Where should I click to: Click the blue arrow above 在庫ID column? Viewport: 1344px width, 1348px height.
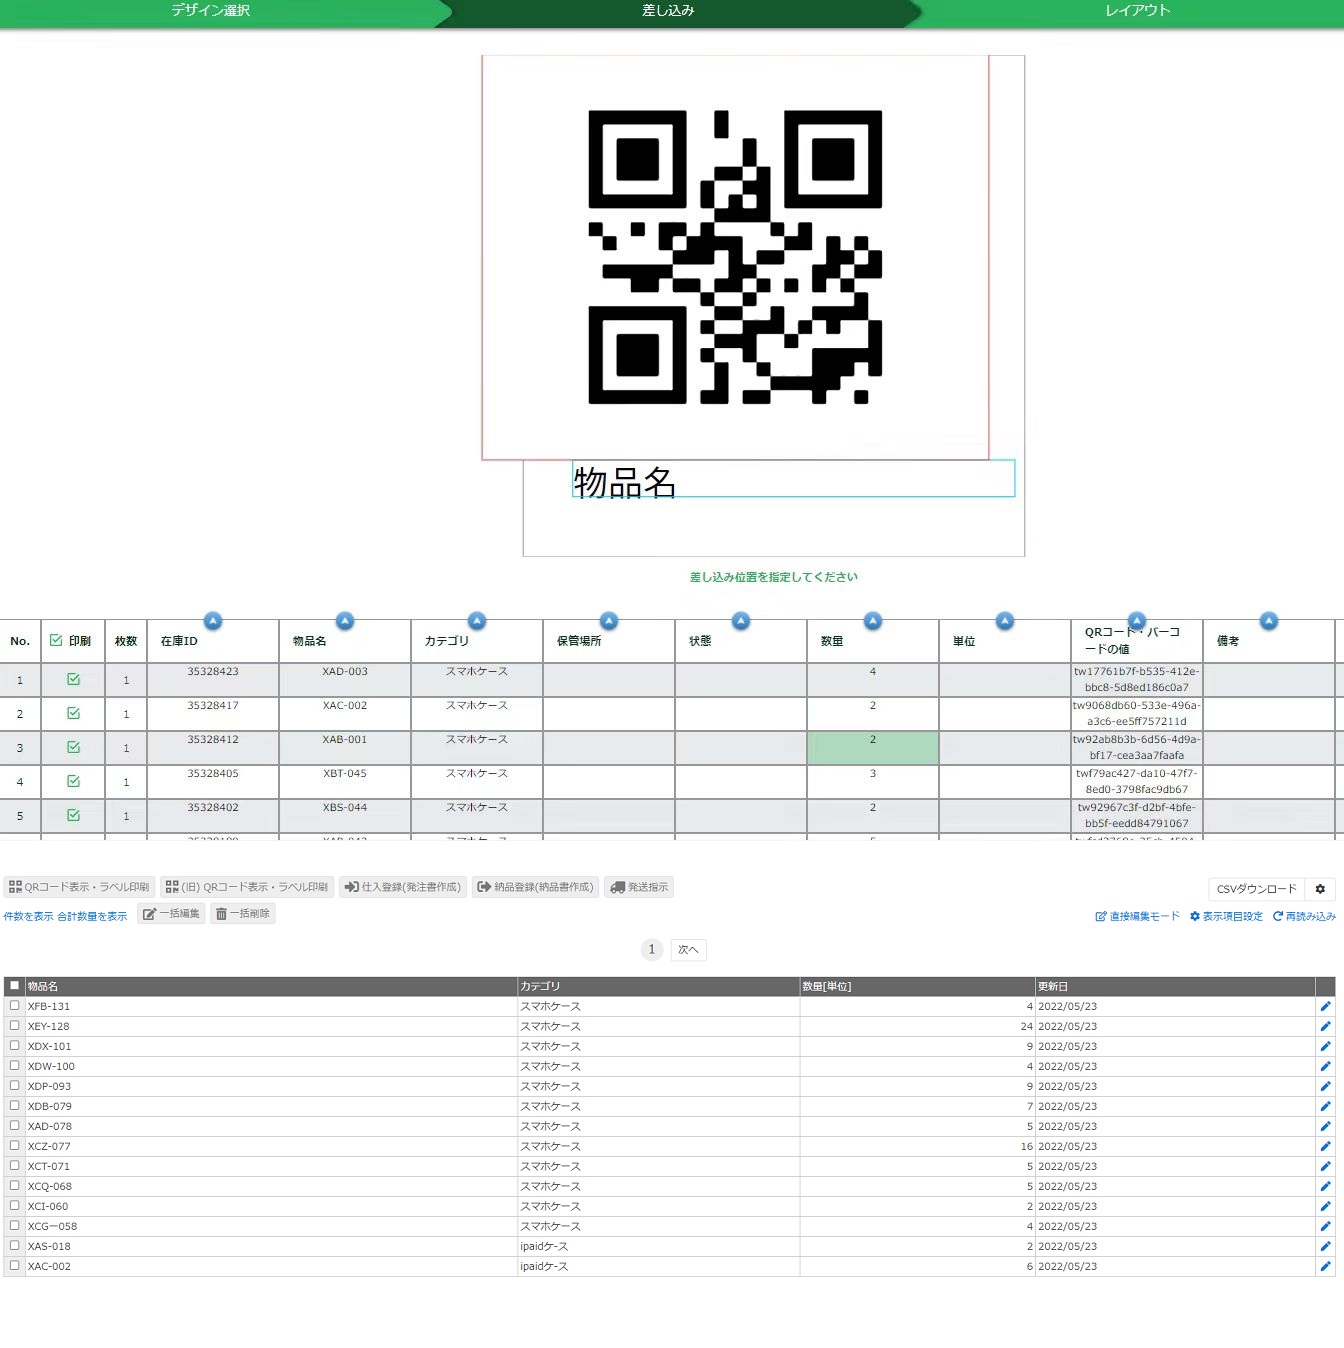(212, 621)
